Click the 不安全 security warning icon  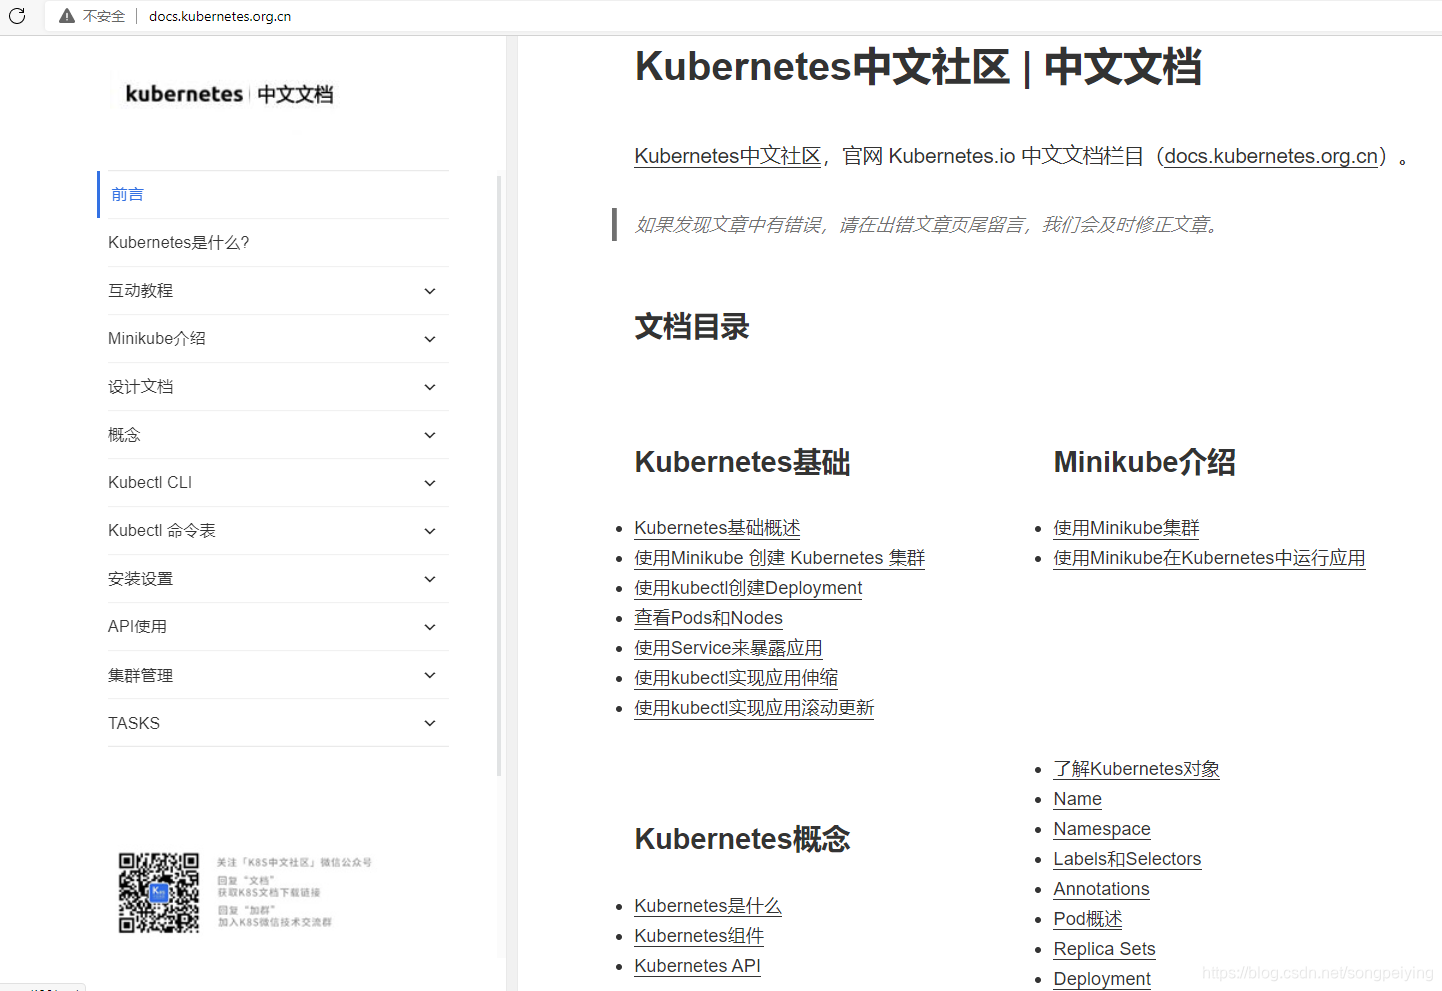tap(66, 15)
